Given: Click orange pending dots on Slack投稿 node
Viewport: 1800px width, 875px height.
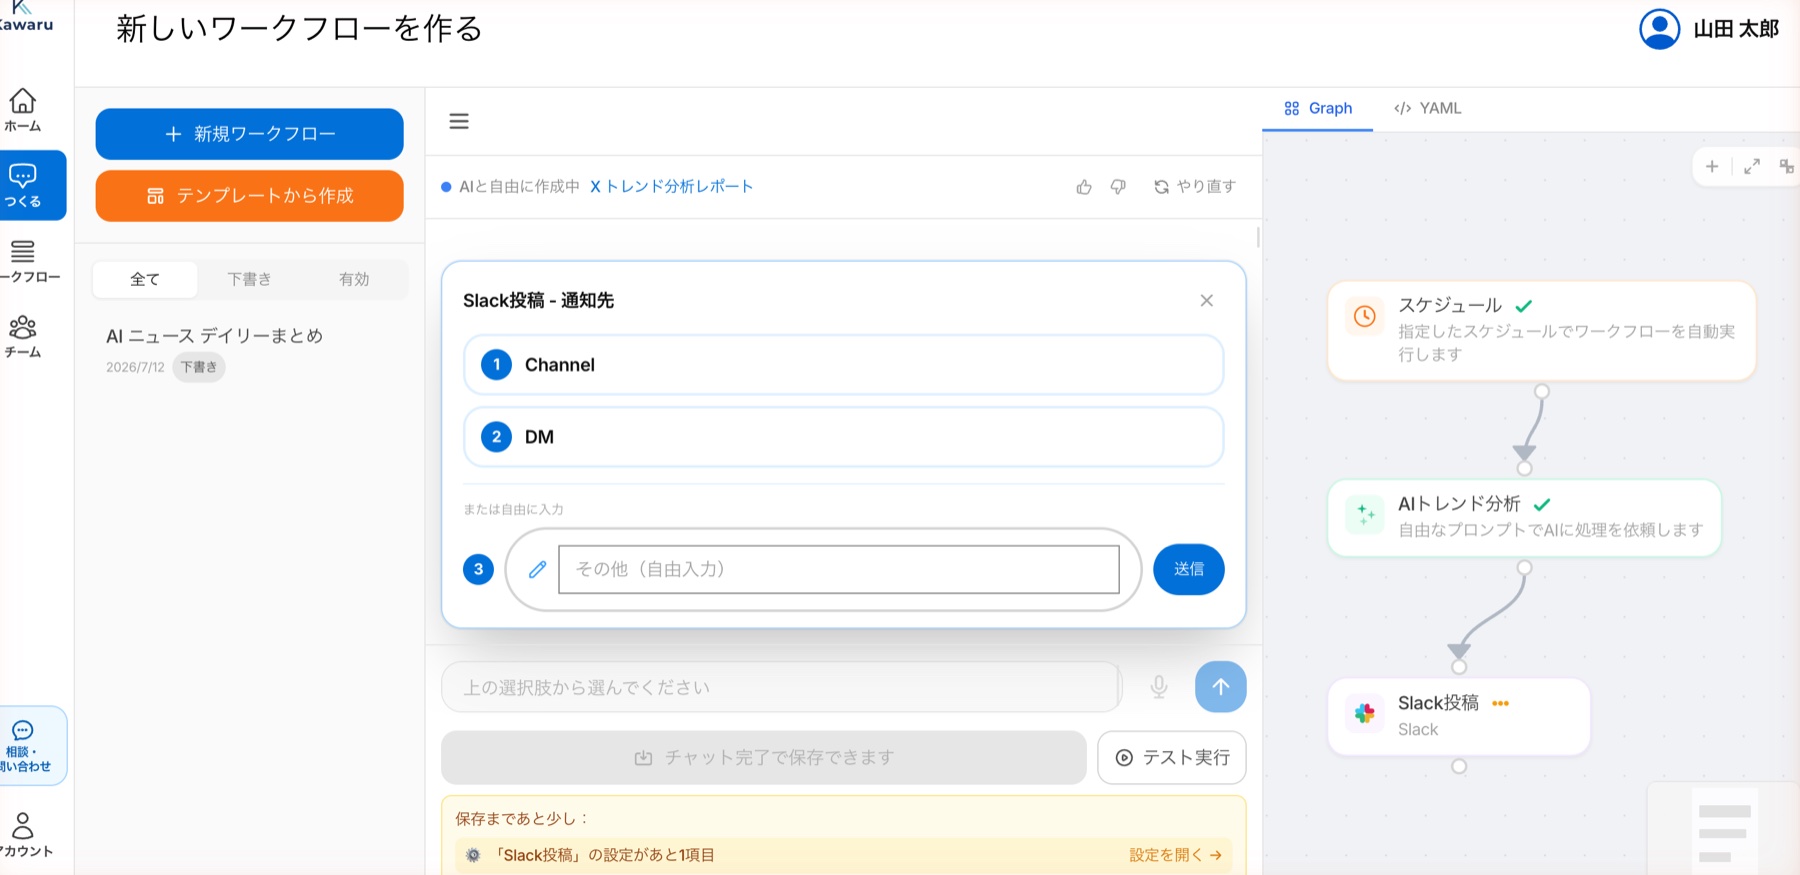Looking at the screenshot, I should click(1500, 703).
